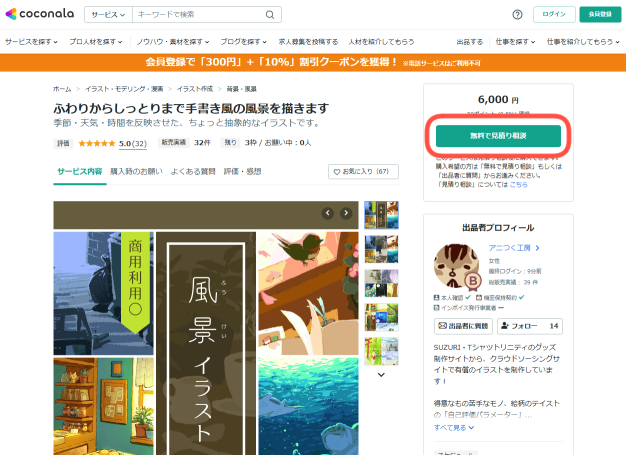The width and height of the screenshot is (626, 455).
Task: Expand ブログを探す menu
Action: point(244,42)
